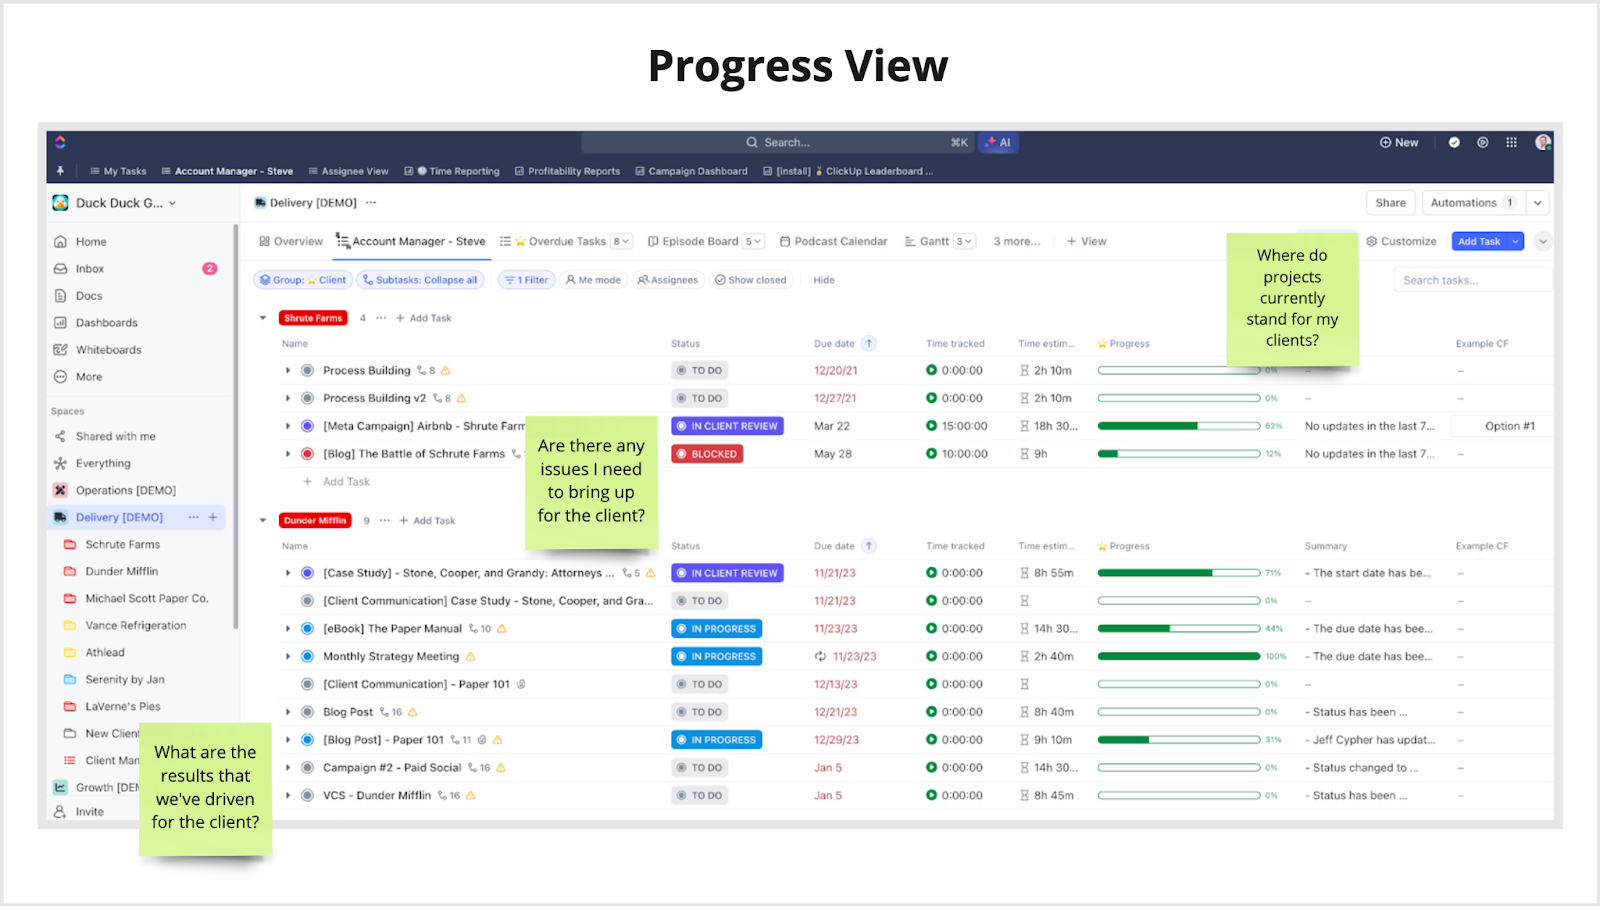Open the user profile avatar
This screenshot has width=1600, height=906.
[1543, 142]
